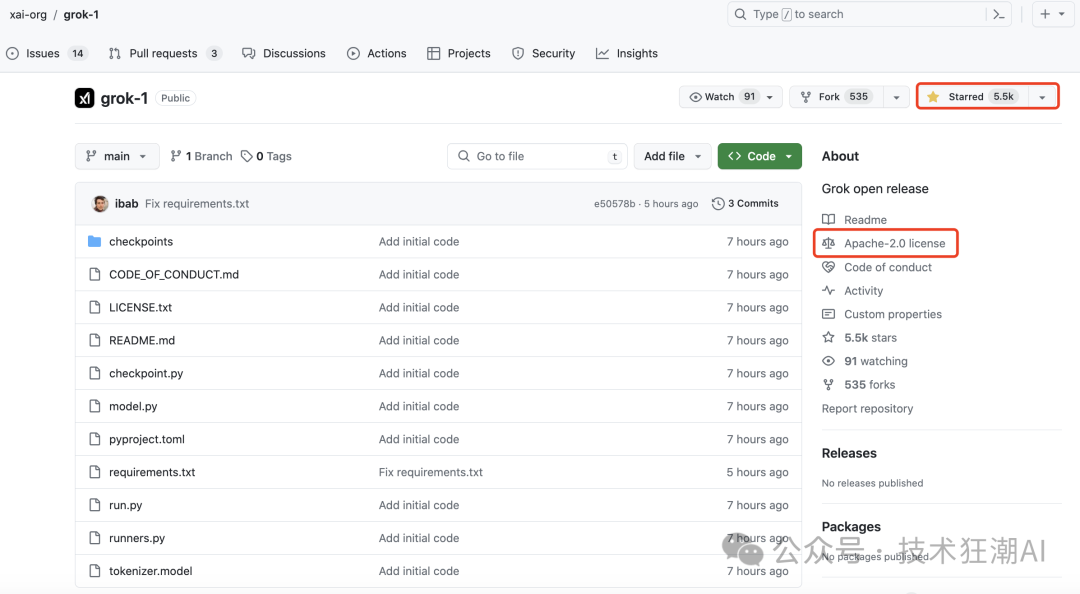Open the create-new dropdown arrow

tap(1061, 14)
